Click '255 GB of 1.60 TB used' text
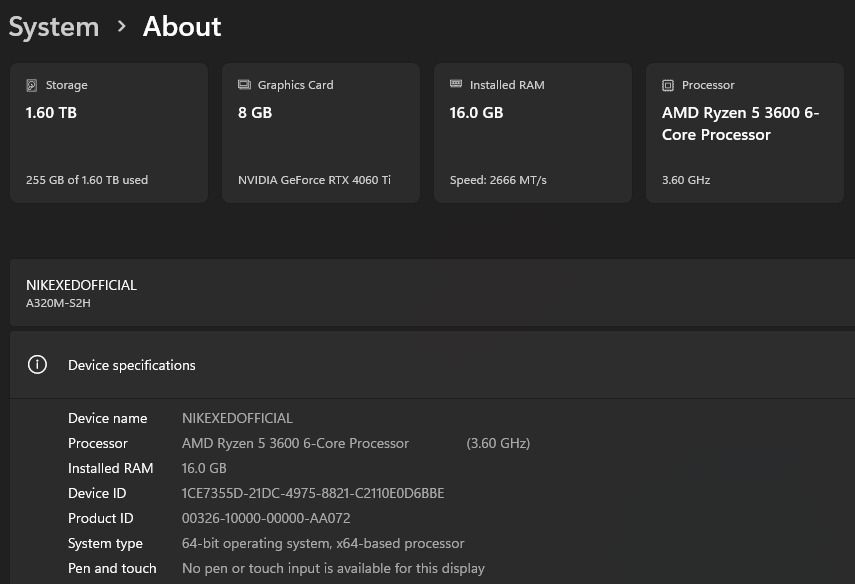The height and width of the screenshot is (584, 855). click(87, 180)
